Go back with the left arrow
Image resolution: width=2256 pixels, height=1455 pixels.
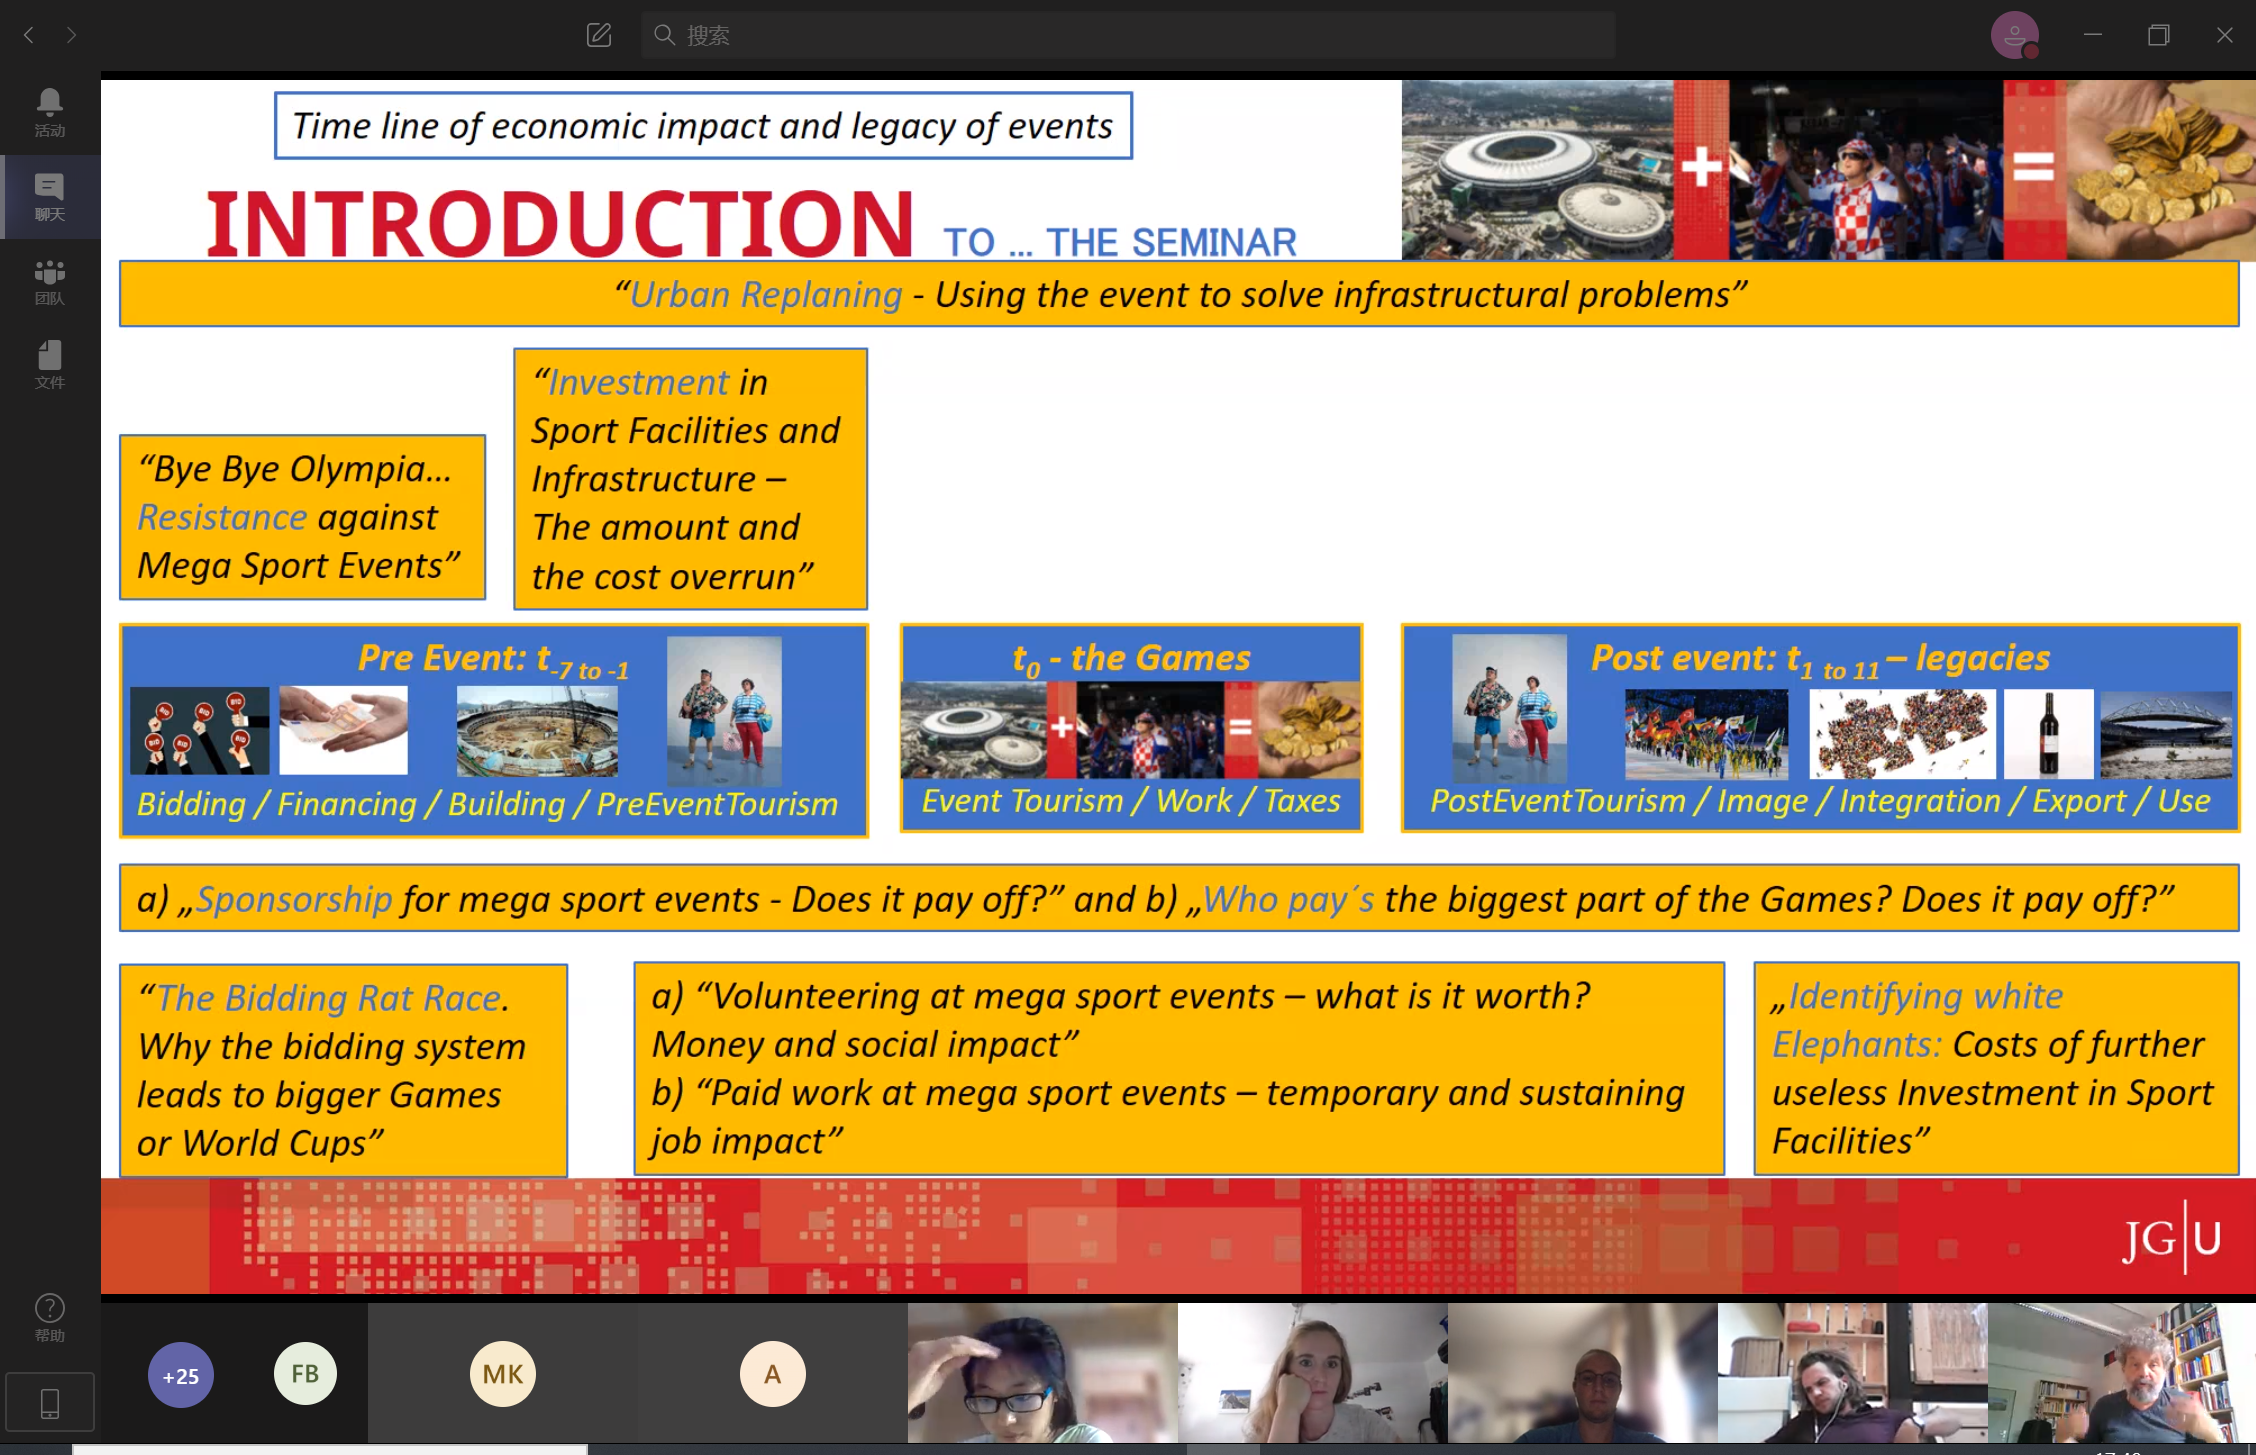(x=29, y=35)
